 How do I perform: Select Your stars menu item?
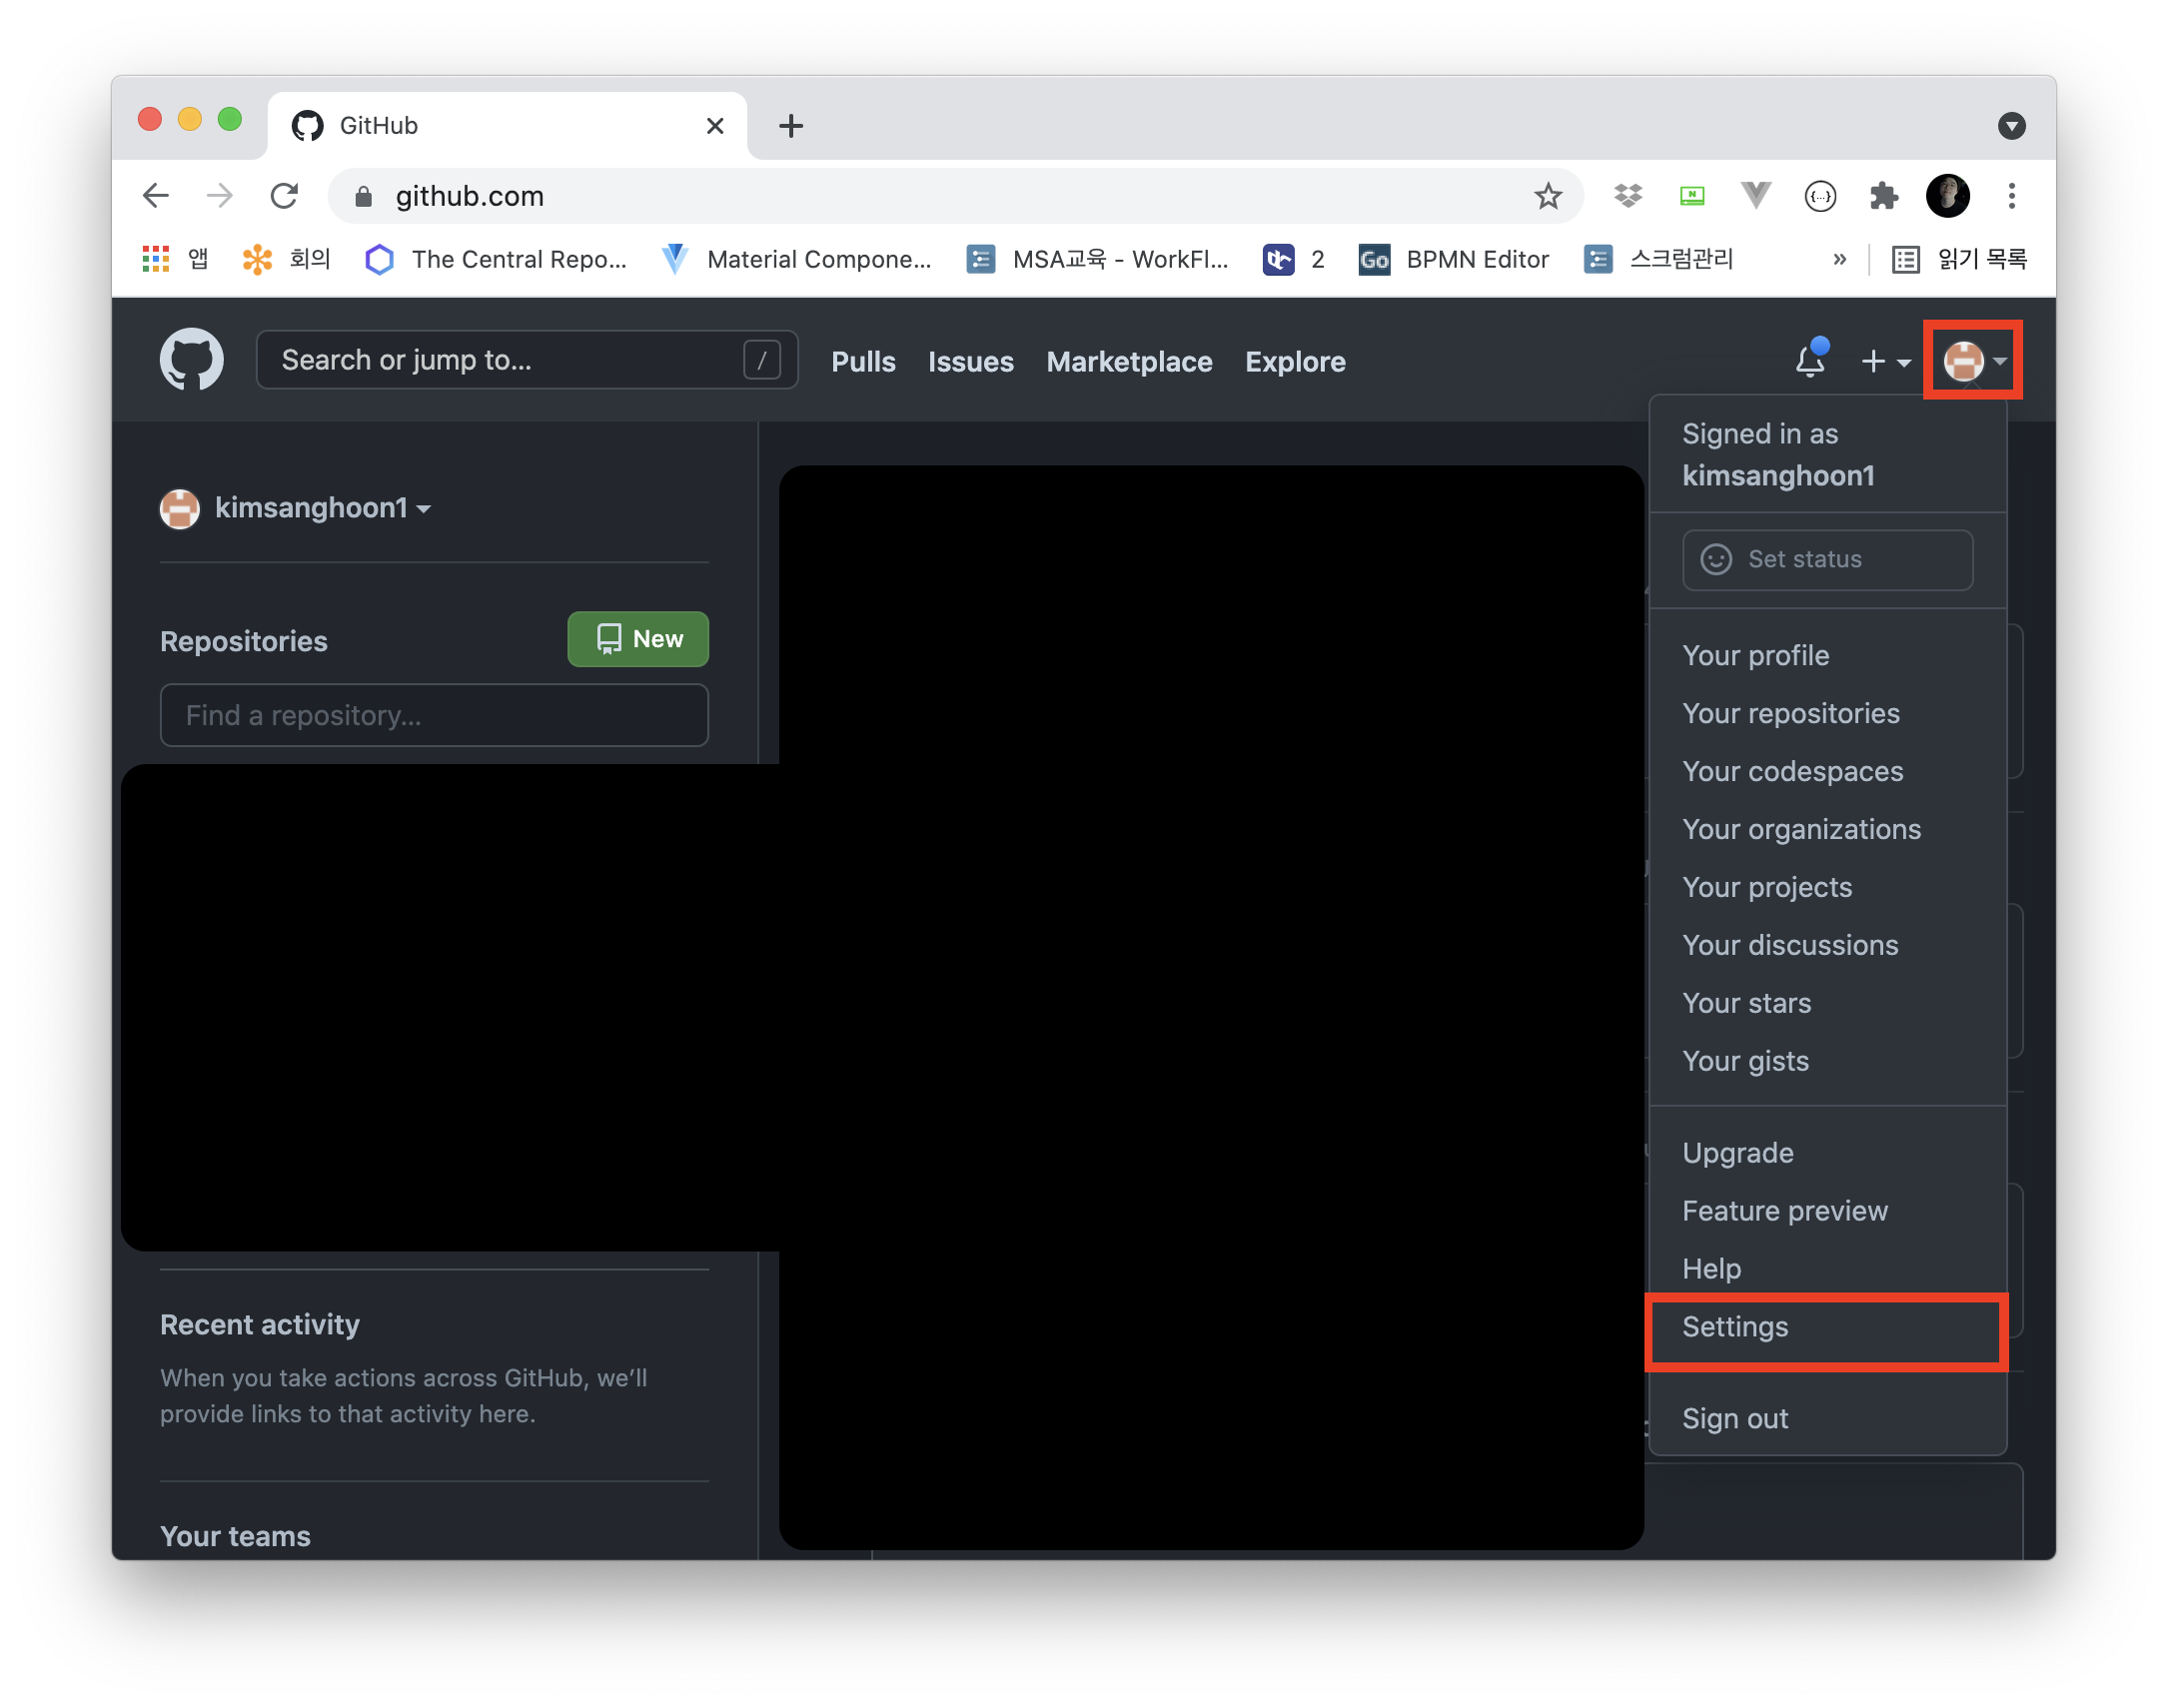click(1827, 1003)
